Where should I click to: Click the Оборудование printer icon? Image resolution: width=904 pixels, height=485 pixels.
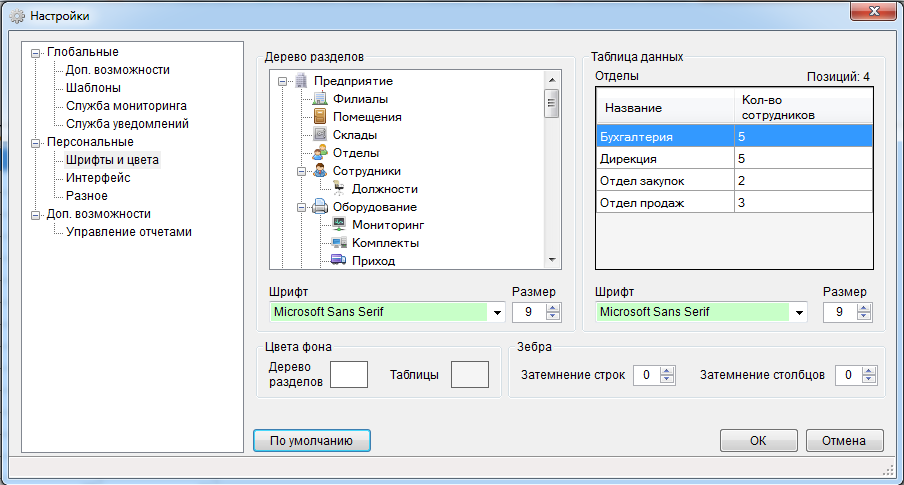(x=320, y=206)
